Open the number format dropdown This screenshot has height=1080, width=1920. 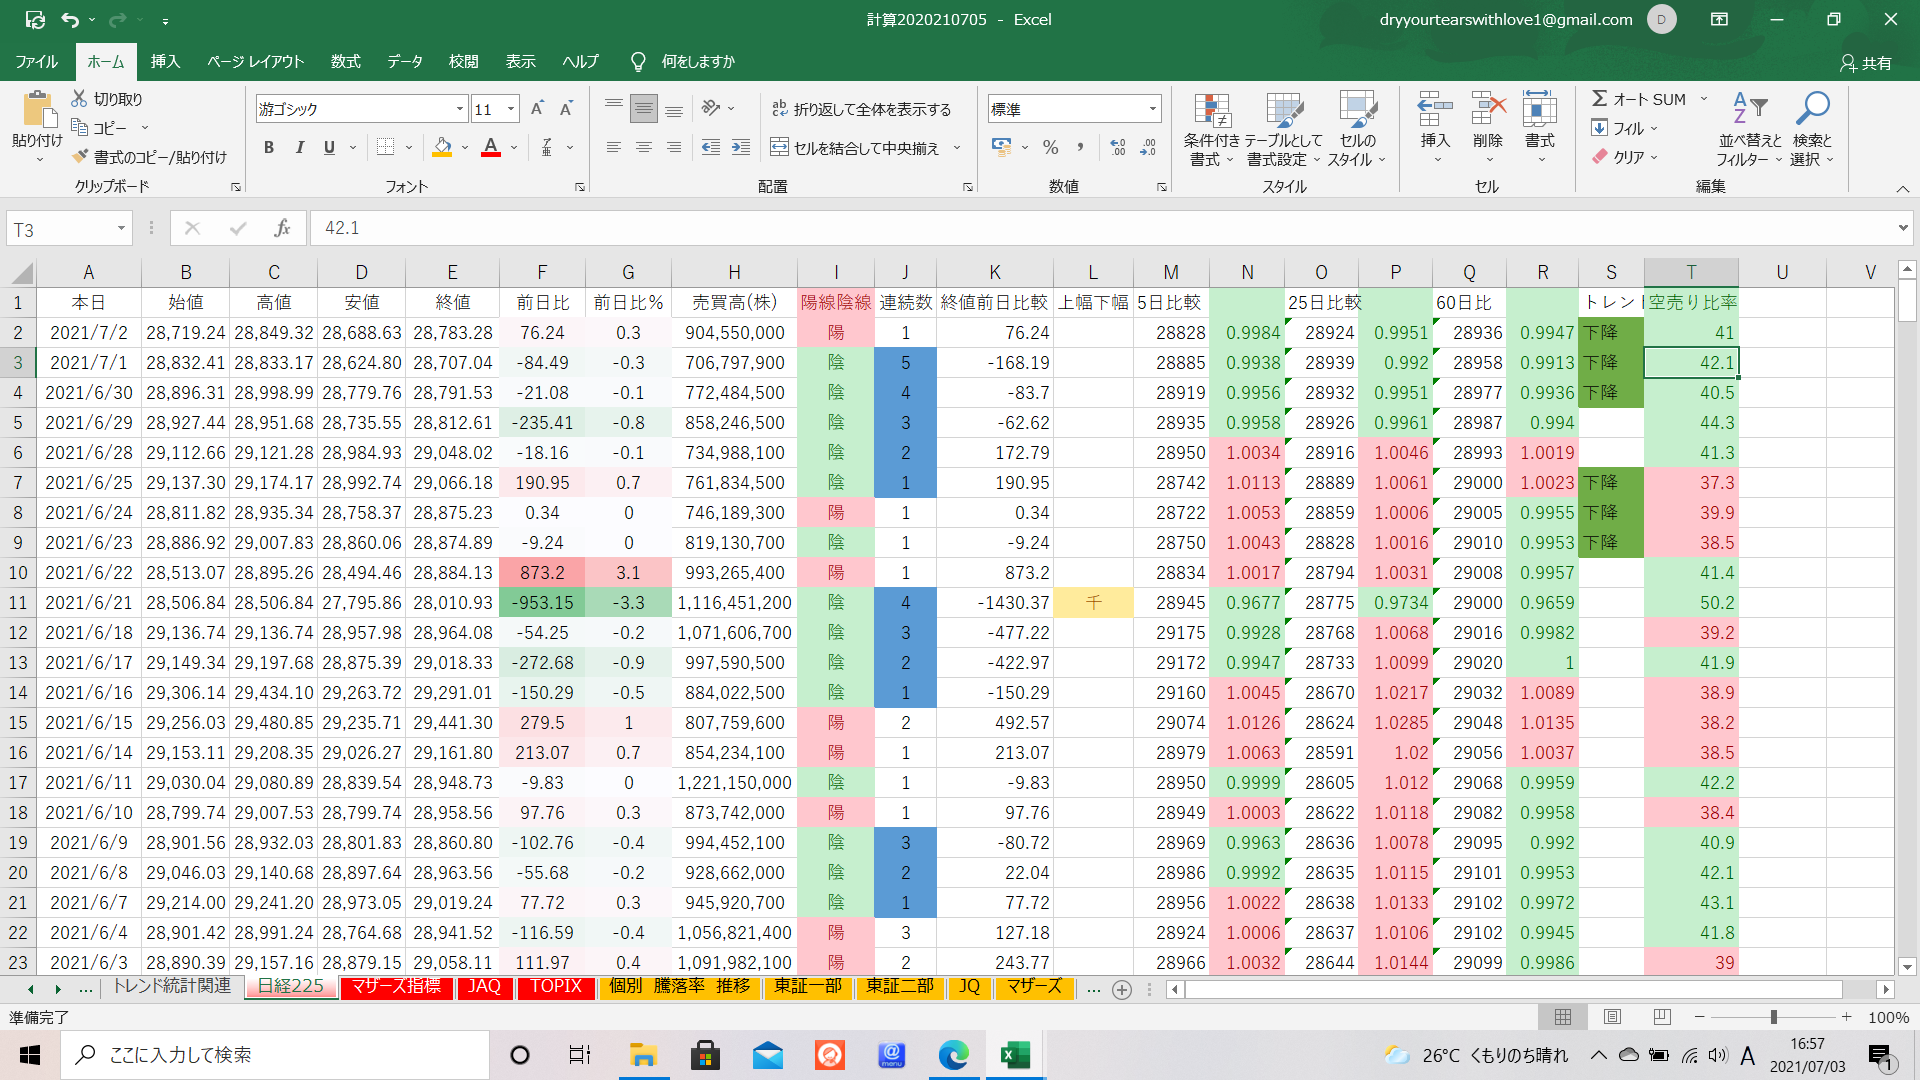[1153, 109]
